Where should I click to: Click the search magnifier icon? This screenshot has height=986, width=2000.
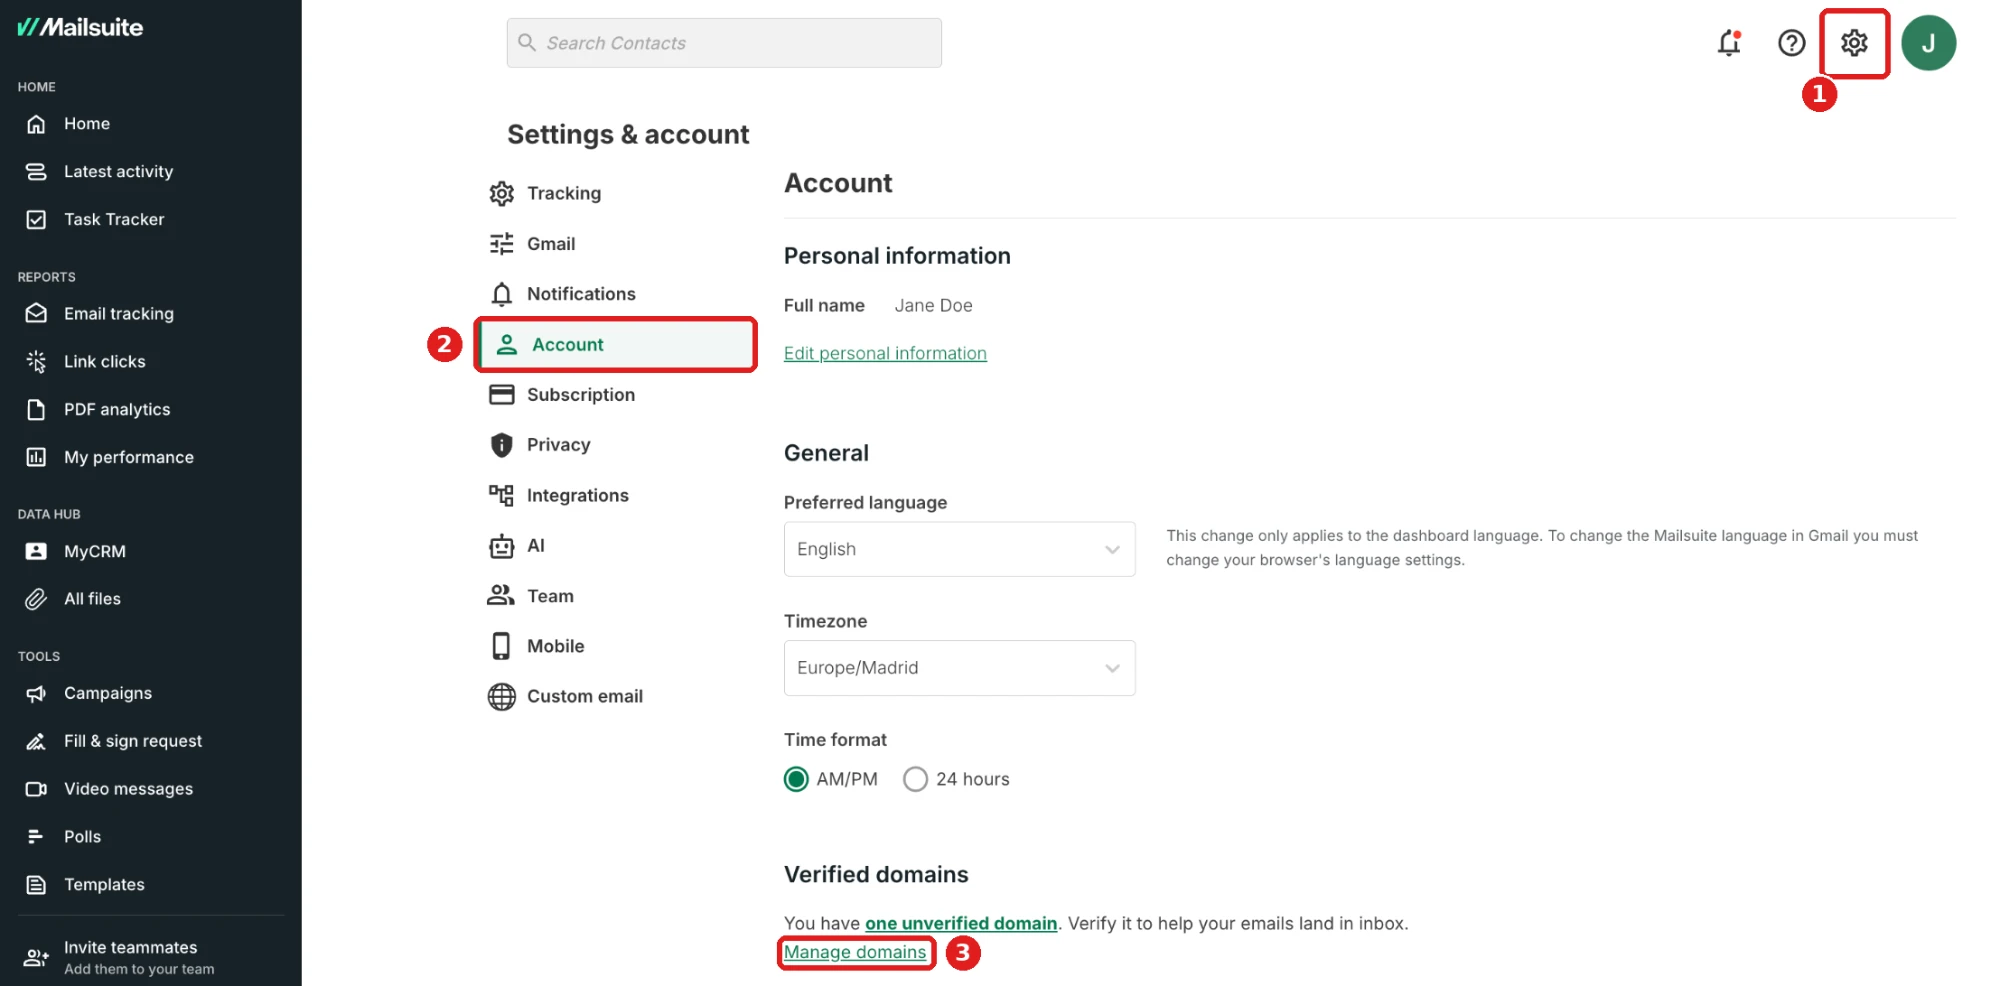click(527, 42)
